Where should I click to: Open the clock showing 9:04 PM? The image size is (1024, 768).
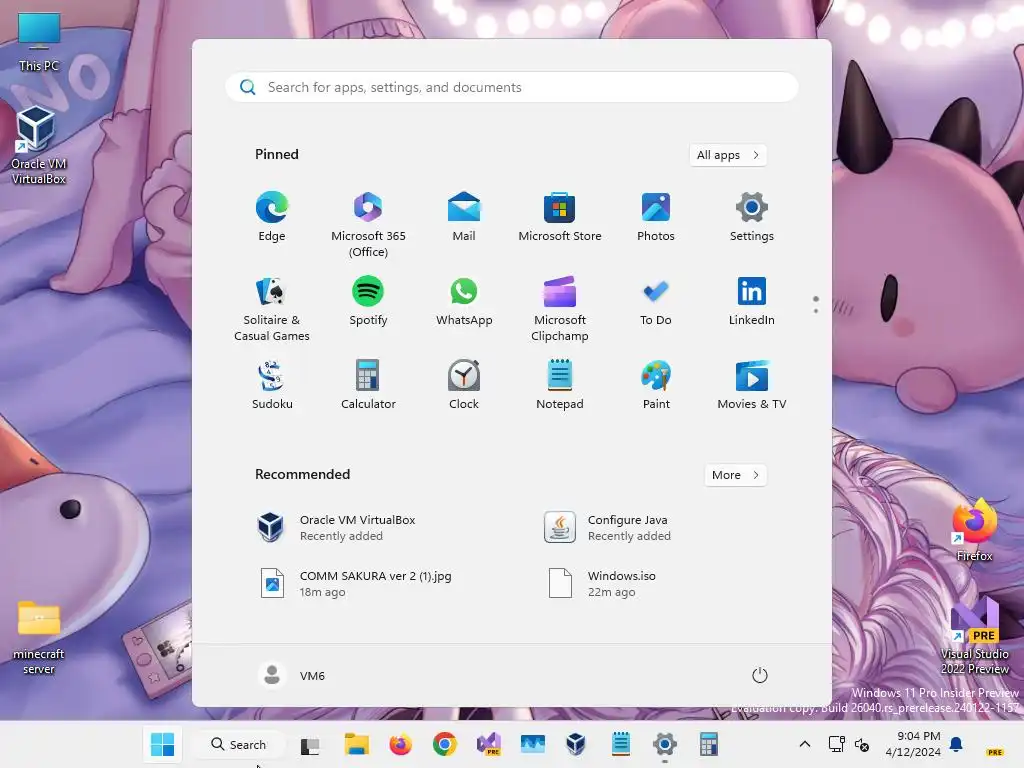(913, 744)
